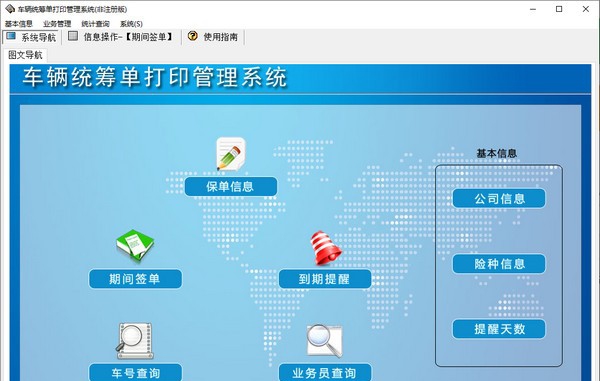
Task: Open the 系统(S) menu
Action: (x=131, y=24)
